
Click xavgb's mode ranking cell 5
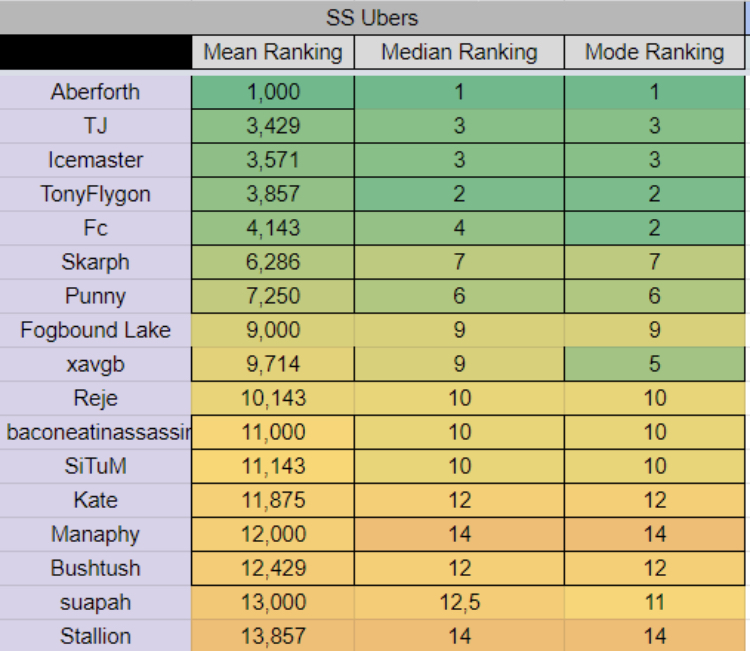[x=654, y=364]
